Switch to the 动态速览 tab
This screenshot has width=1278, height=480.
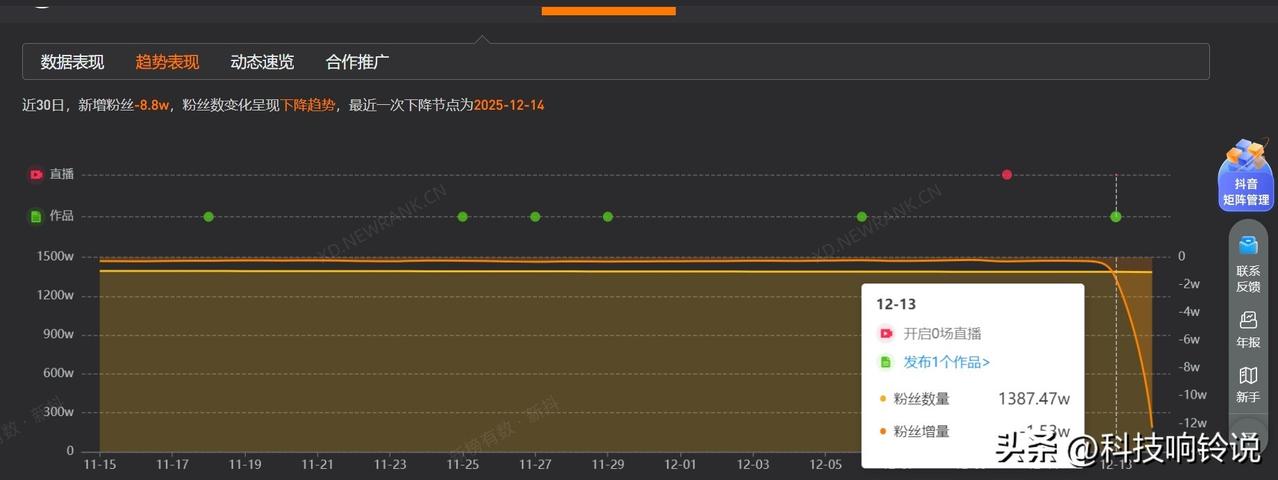click(x=262, y=62)
